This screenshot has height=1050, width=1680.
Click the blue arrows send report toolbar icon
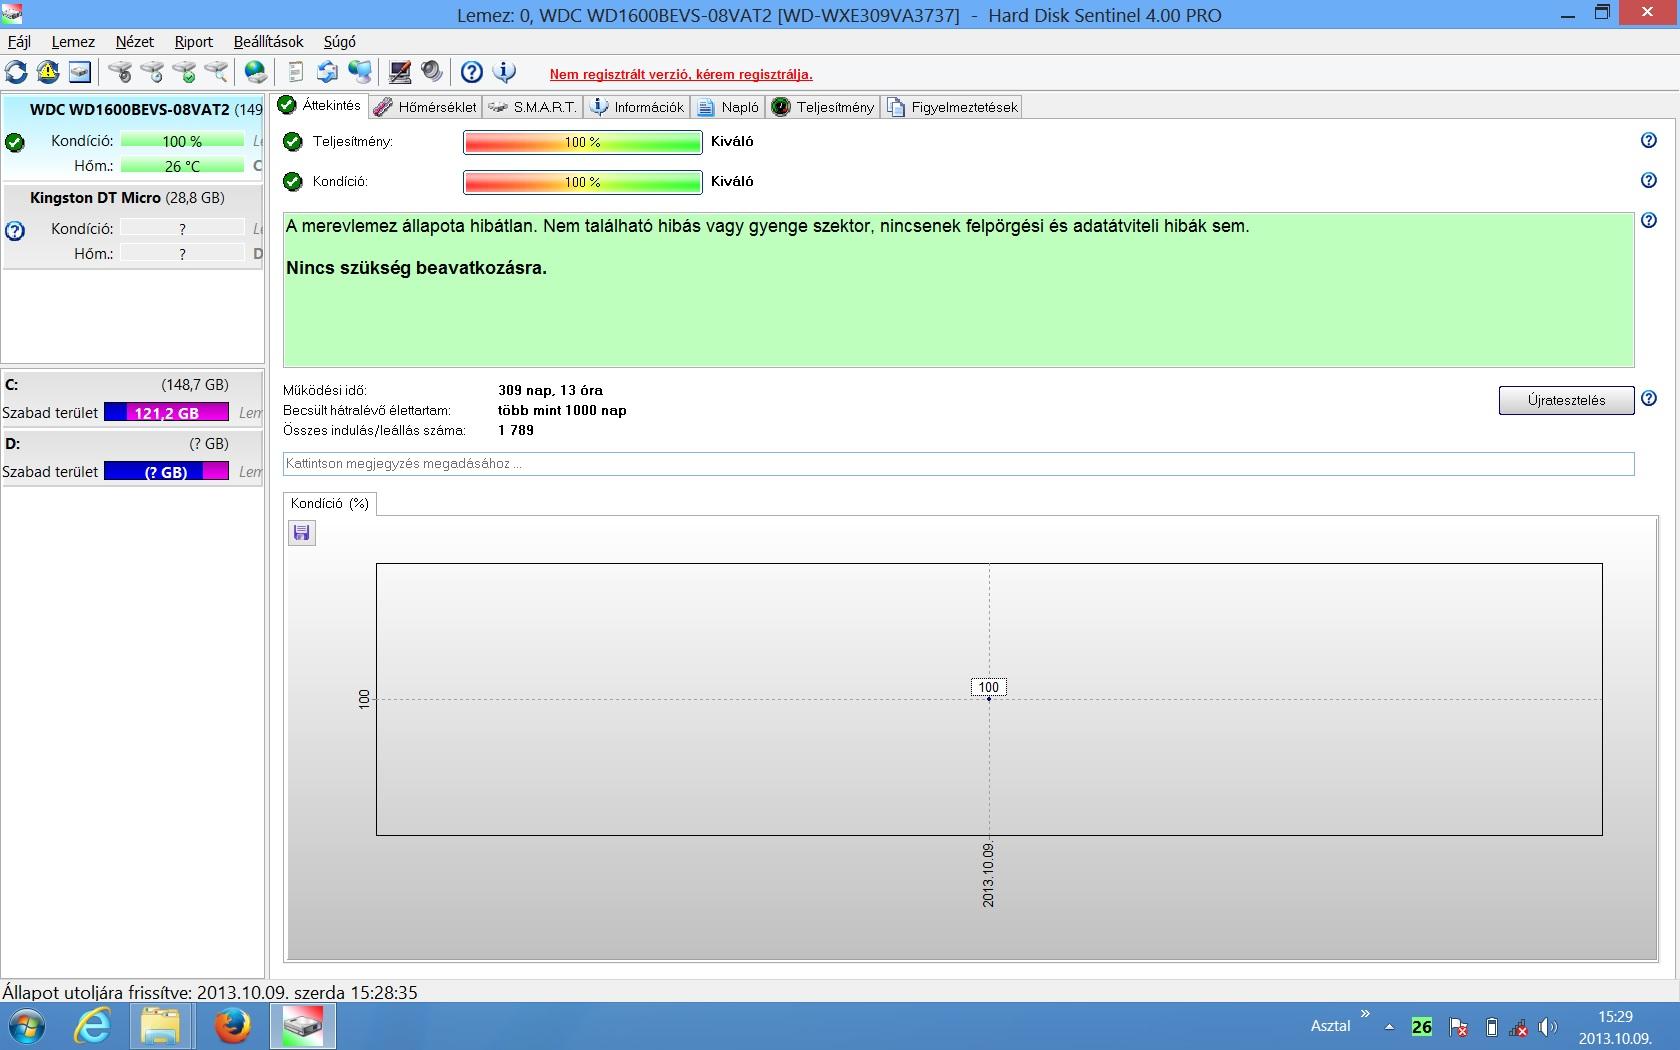click(x=327, y=72)
